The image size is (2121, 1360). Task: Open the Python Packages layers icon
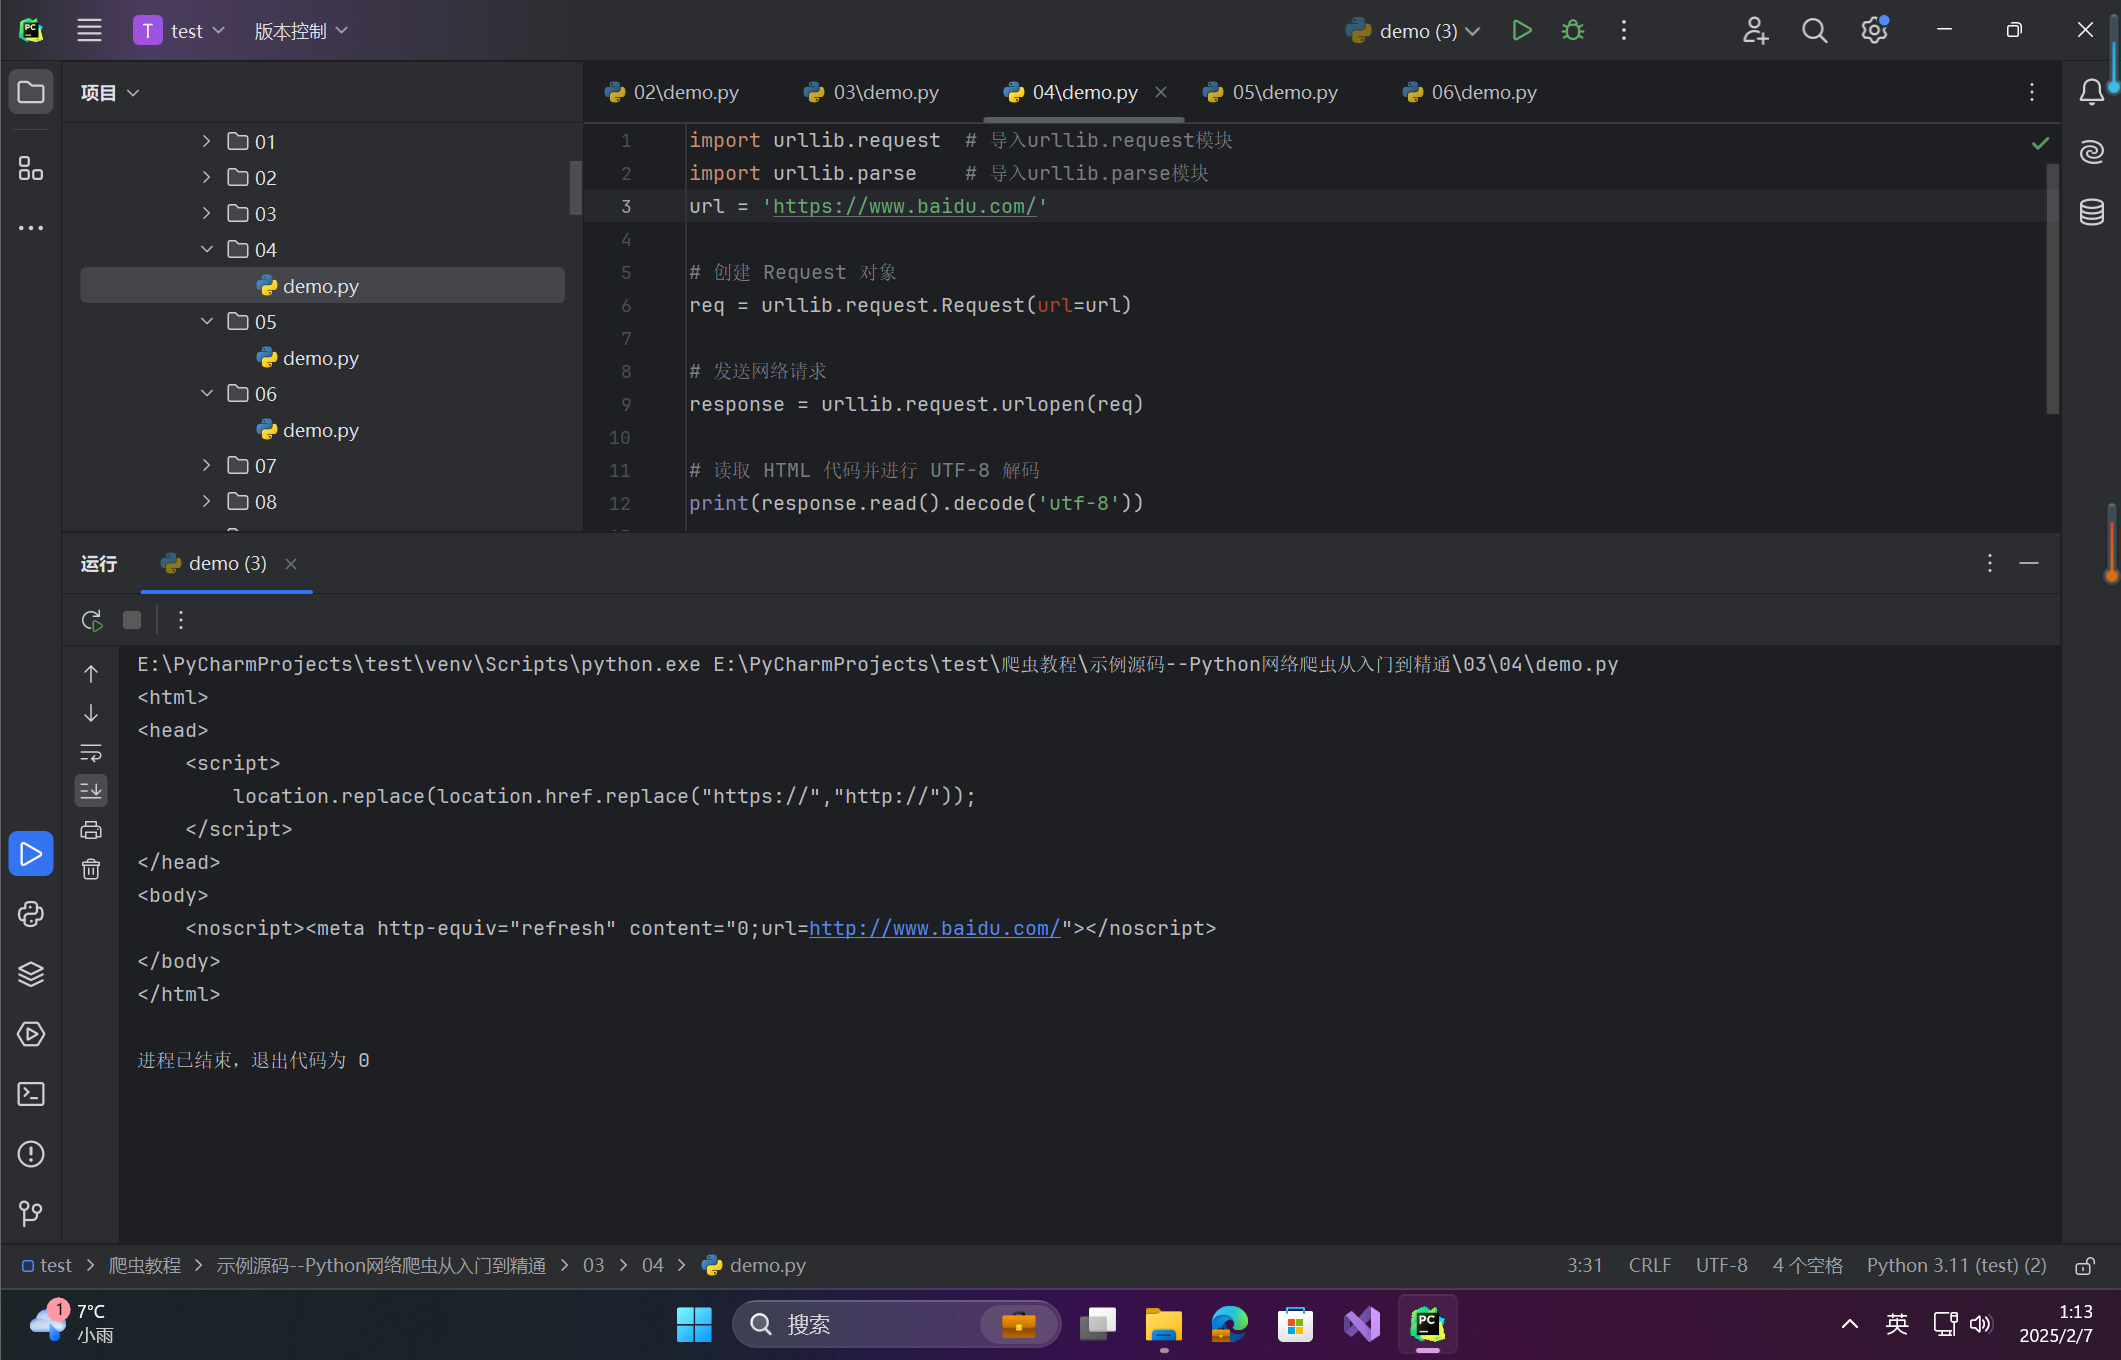click(x=31, y=974)
